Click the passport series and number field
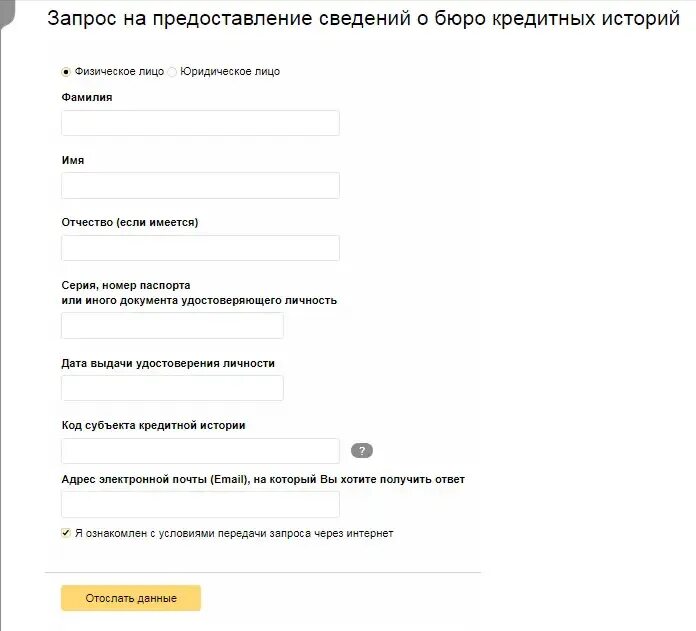 point(172,325)
